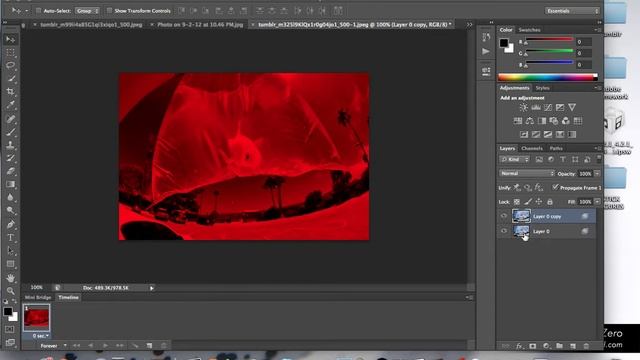Open the Actions play panel icon
Screen dimensions: 640x360
pos(486,51)
